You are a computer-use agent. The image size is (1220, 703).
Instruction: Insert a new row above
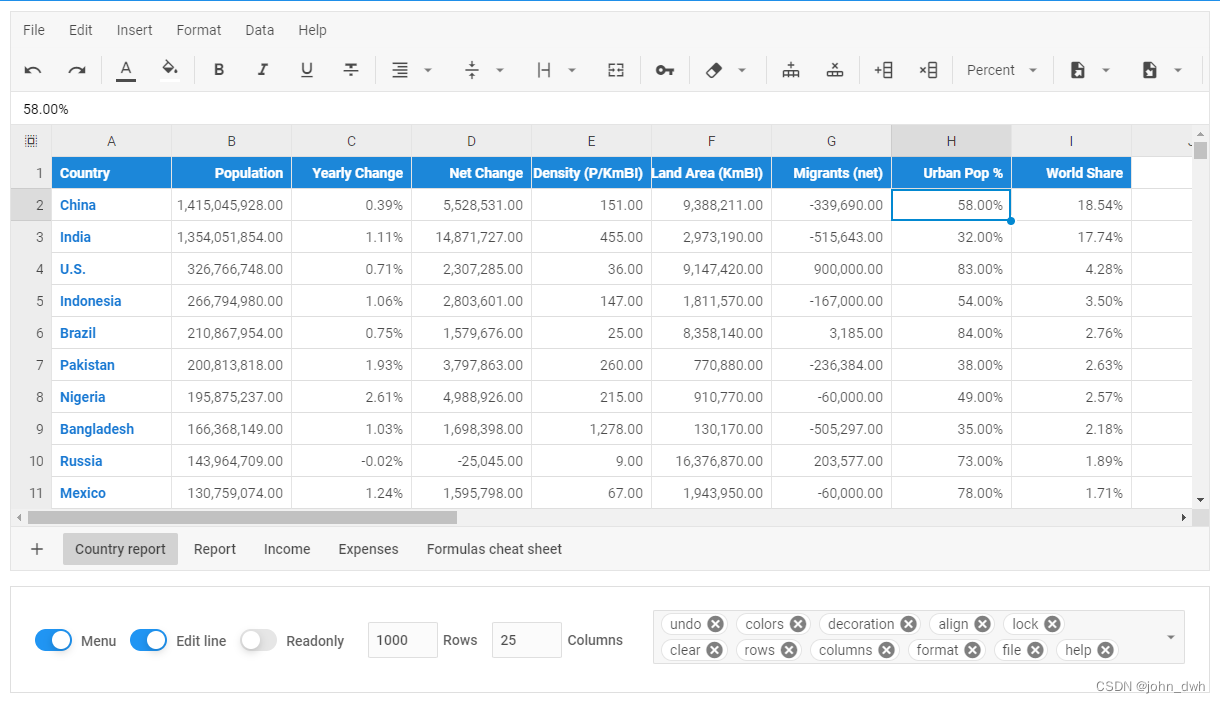[791, 70]
